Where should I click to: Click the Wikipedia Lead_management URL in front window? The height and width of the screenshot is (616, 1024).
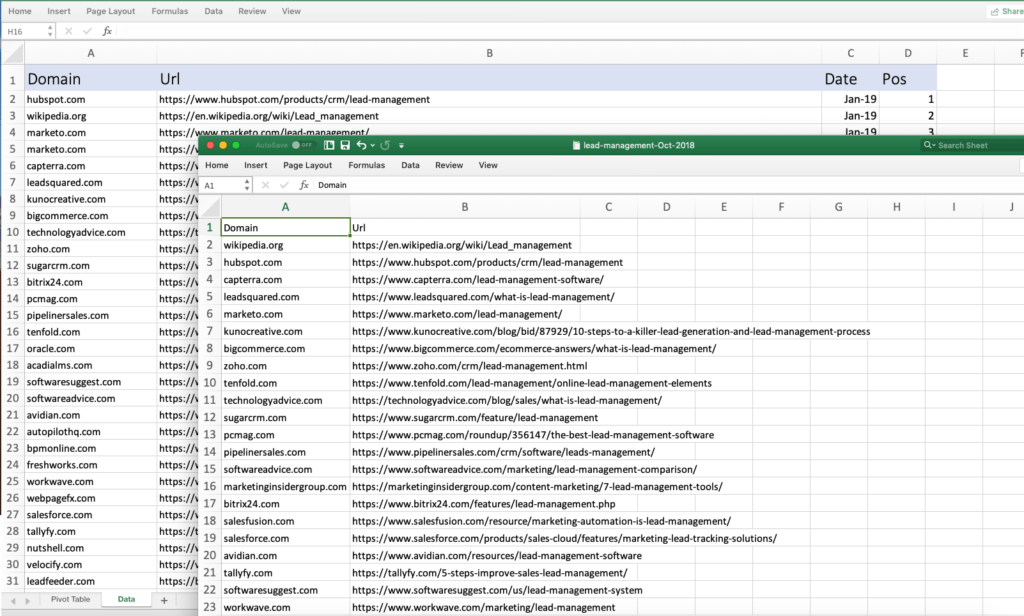tap(462, 245)
